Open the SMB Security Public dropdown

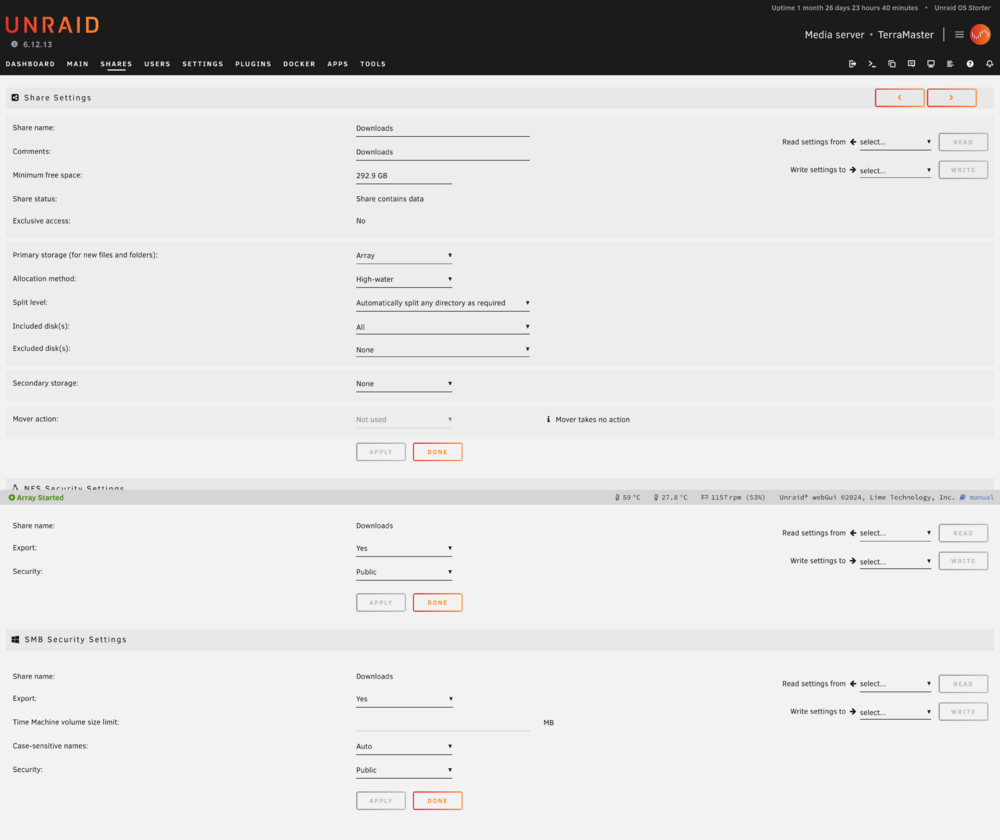click(x=404, y=770)
